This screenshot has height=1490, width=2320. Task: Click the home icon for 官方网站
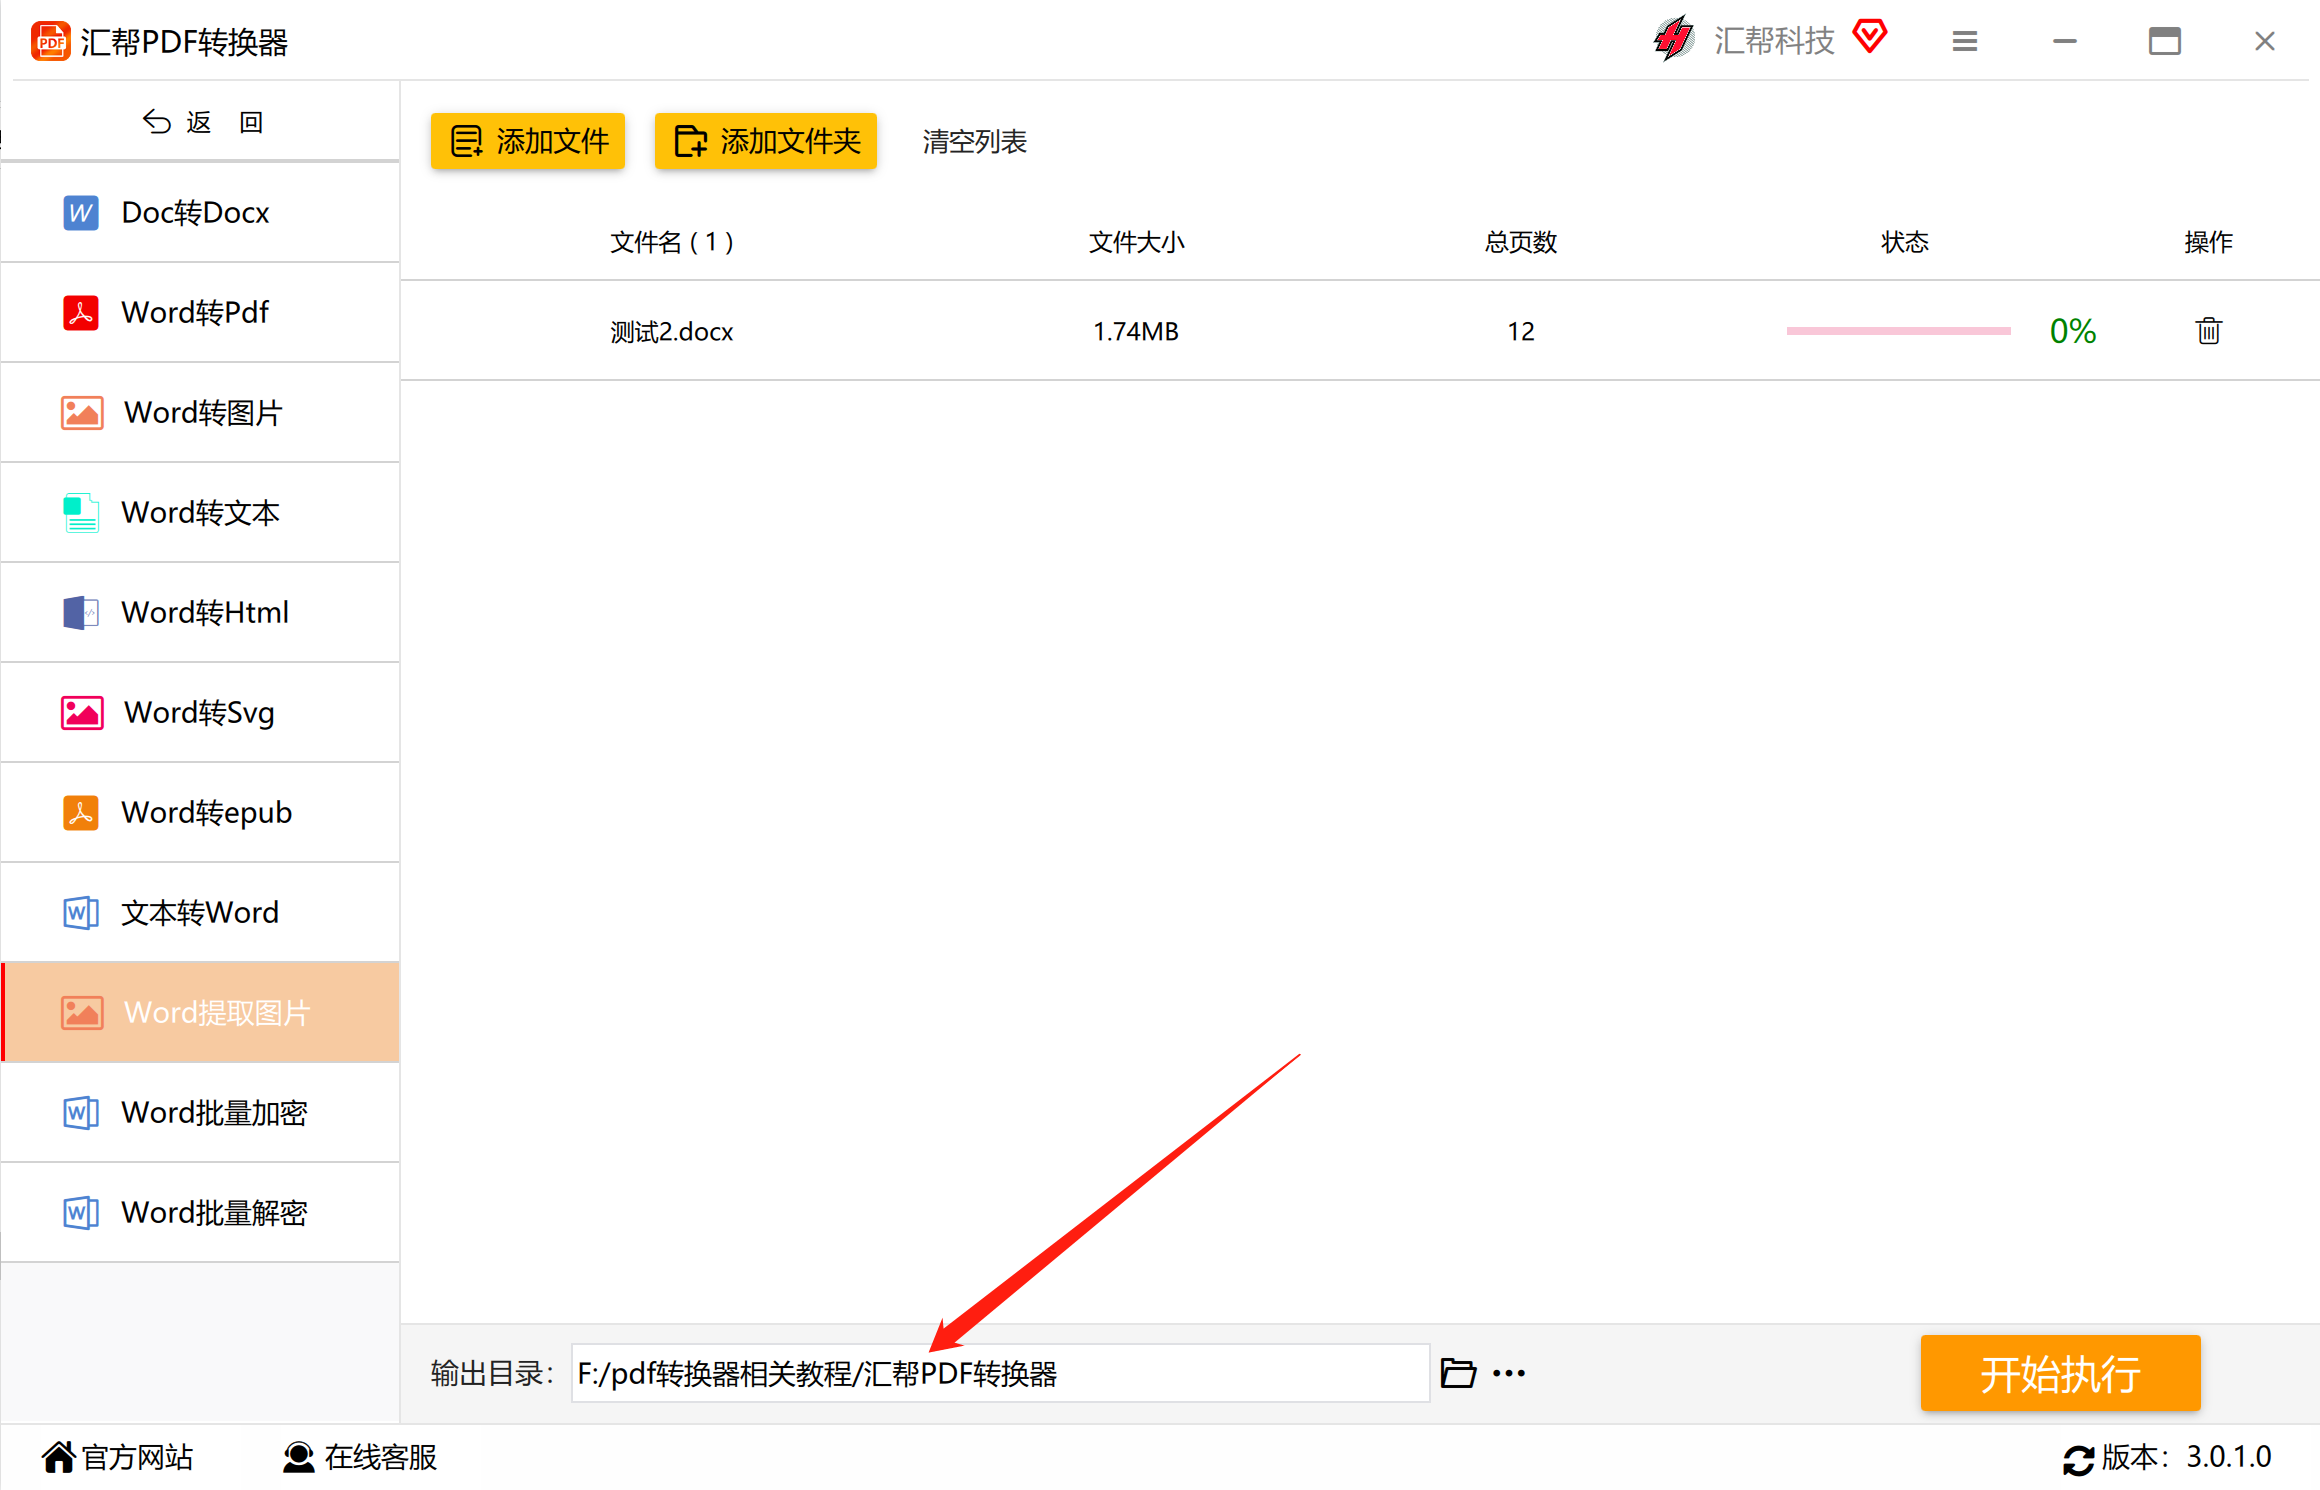click(x=59, y=1457)
